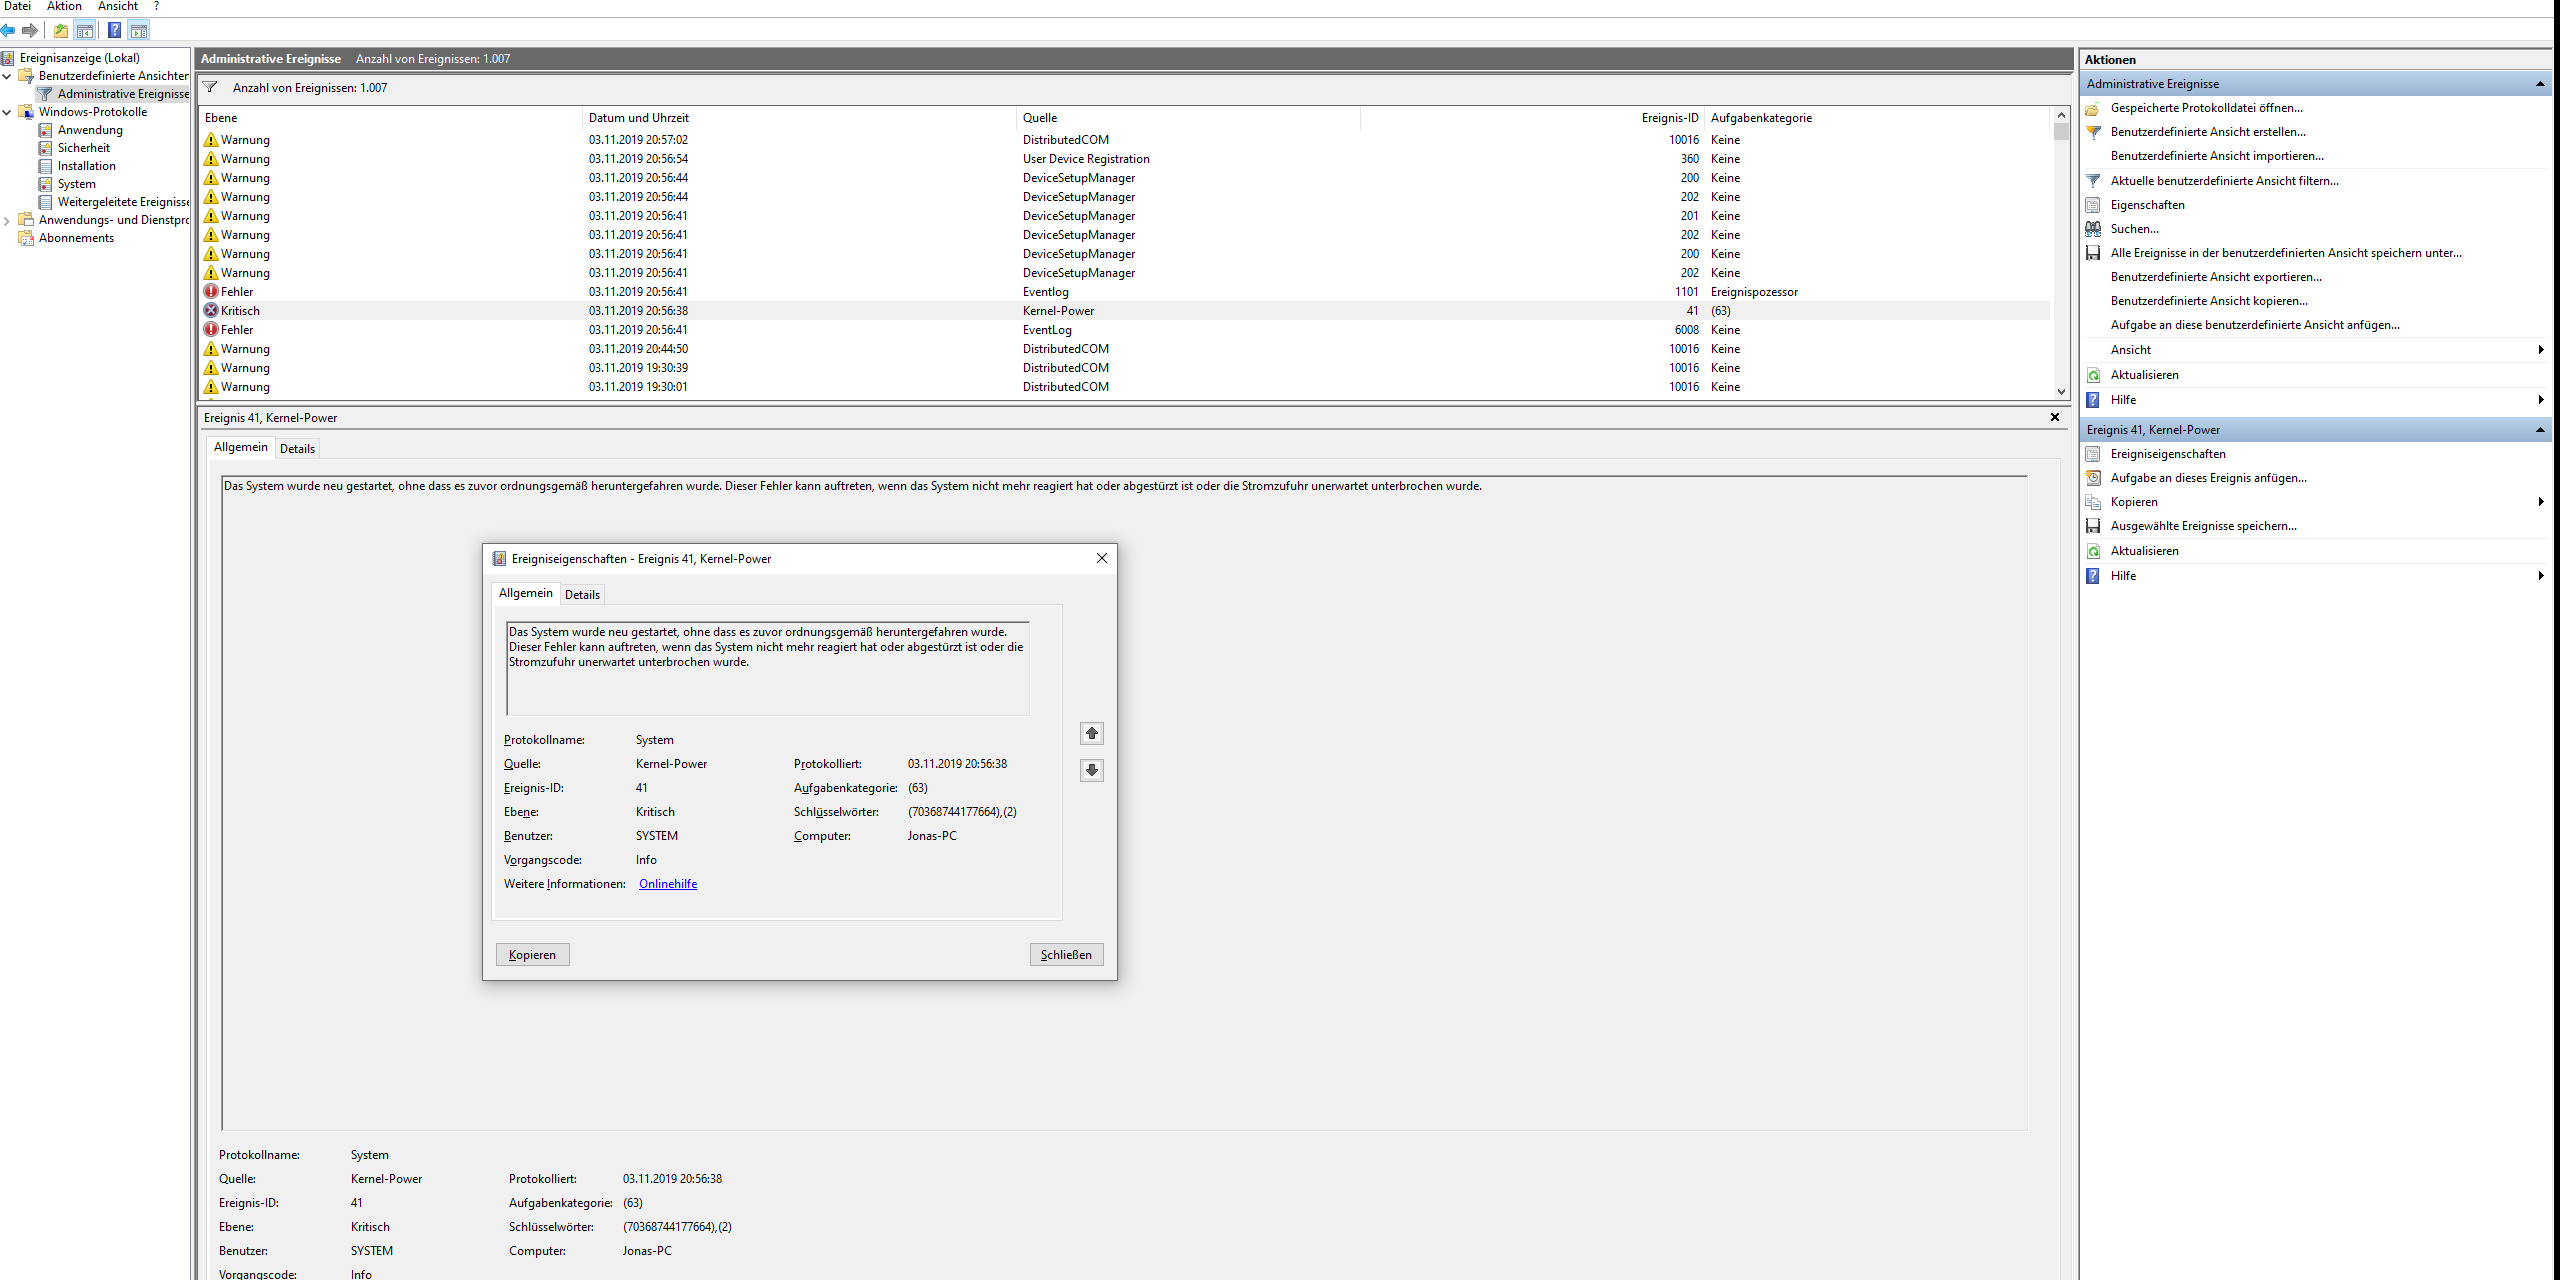Viewport: 2560px width, 1280px height.
Task: Switch to Details tab in preview pane
Action: tap(297, 449)
